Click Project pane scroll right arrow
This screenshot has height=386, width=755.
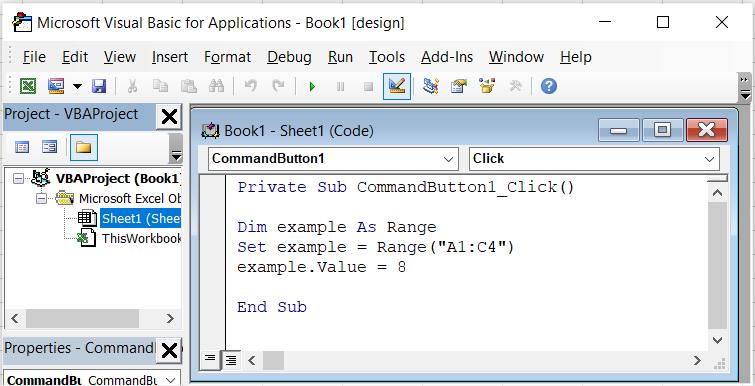click(x=170, y=319)
